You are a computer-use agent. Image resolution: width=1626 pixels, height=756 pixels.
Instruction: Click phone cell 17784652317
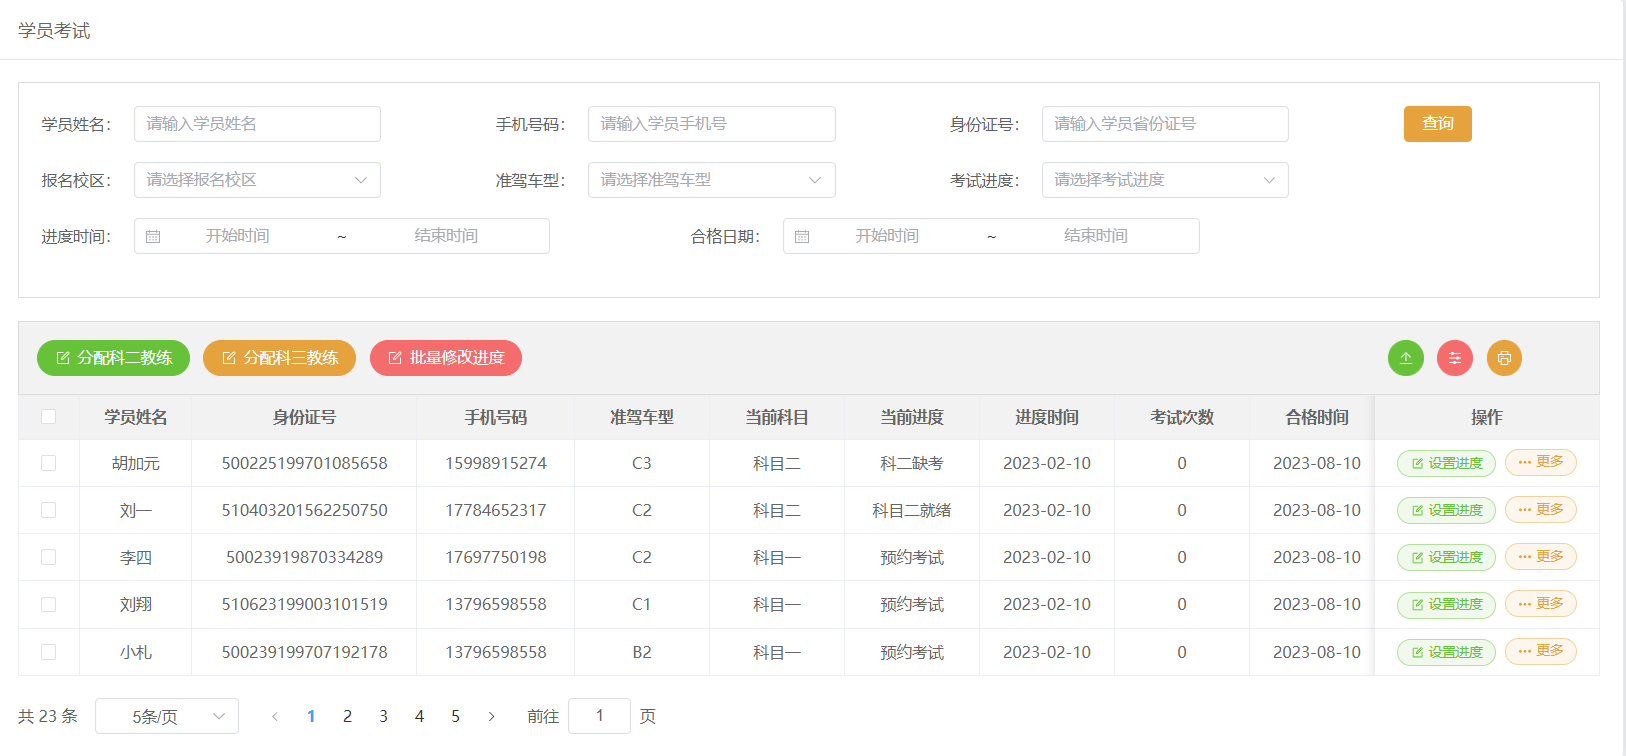tap(496, 510)
